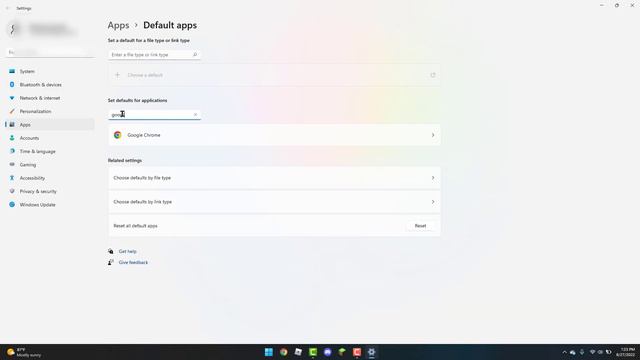Open the Get help link
The width and height of the screenshot is (640, 360).
tap(127, 251)
